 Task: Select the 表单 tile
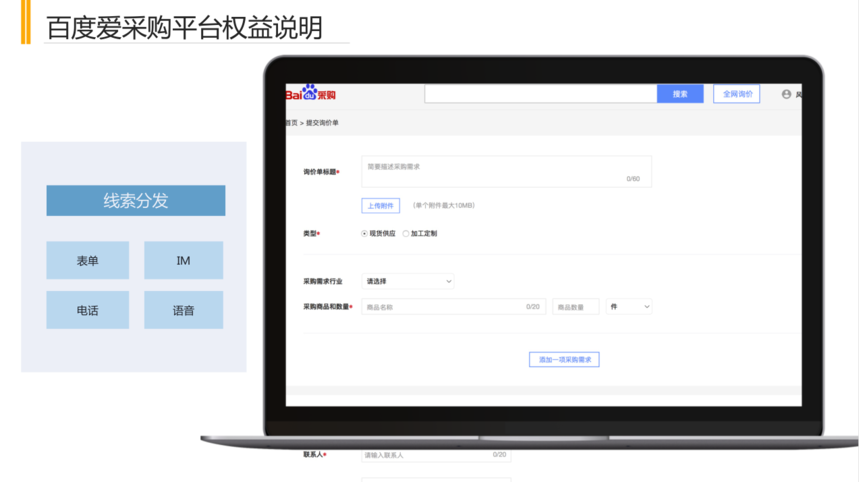88,260
